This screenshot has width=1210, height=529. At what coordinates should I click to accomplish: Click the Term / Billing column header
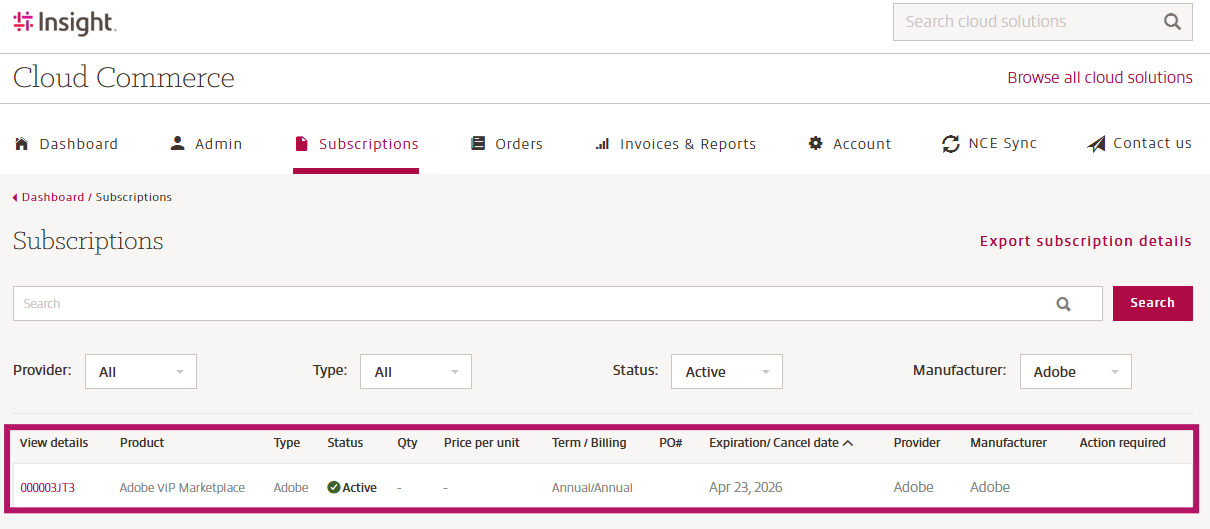[589, 443]
